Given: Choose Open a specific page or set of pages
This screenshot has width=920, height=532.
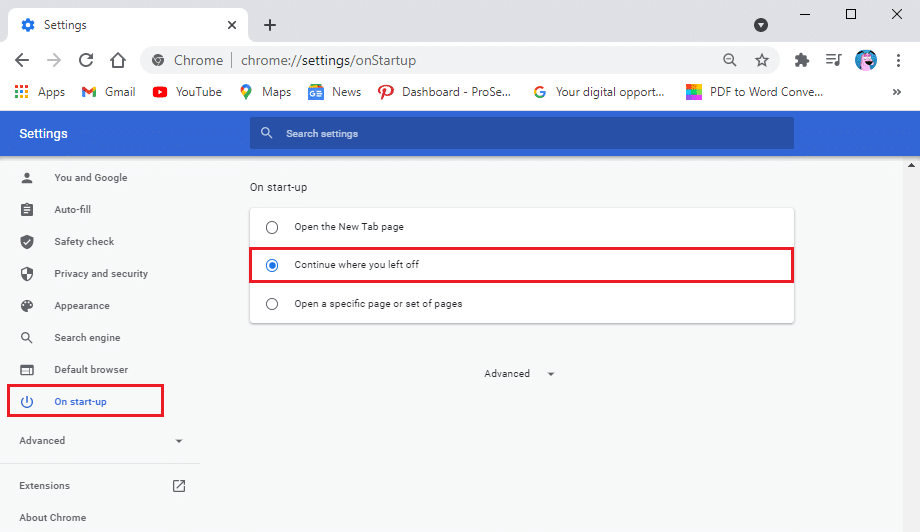Looking at the screenshot, I should (272, 304).
